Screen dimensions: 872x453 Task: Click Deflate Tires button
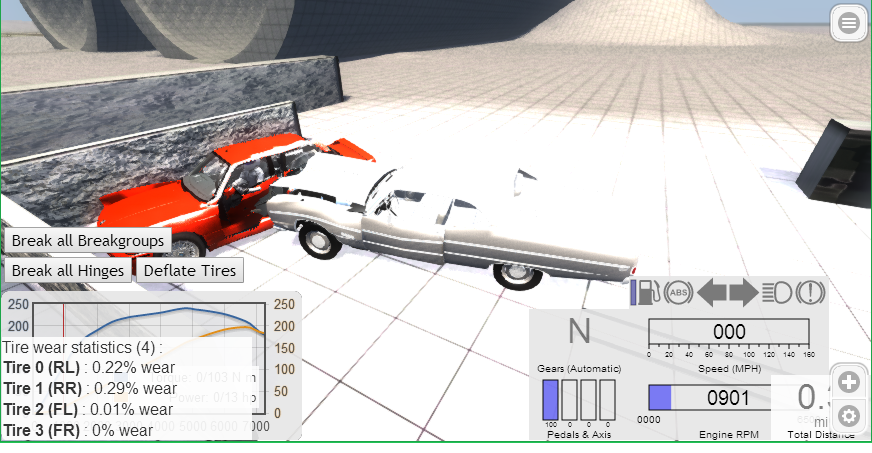tap(190, 271)
